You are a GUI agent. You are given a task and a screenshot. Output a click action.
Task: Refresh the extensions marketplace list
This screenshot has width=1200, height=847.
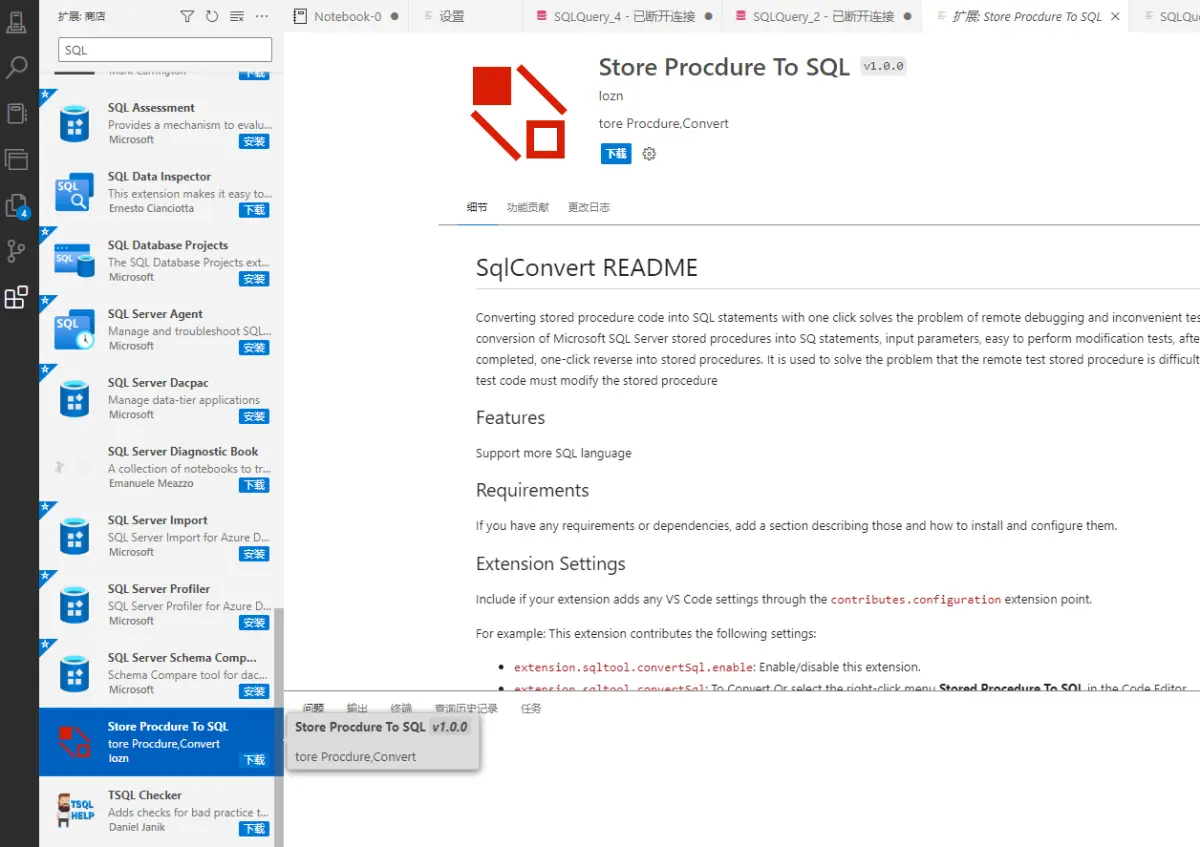pyautogui.click(x=212, y=16)
